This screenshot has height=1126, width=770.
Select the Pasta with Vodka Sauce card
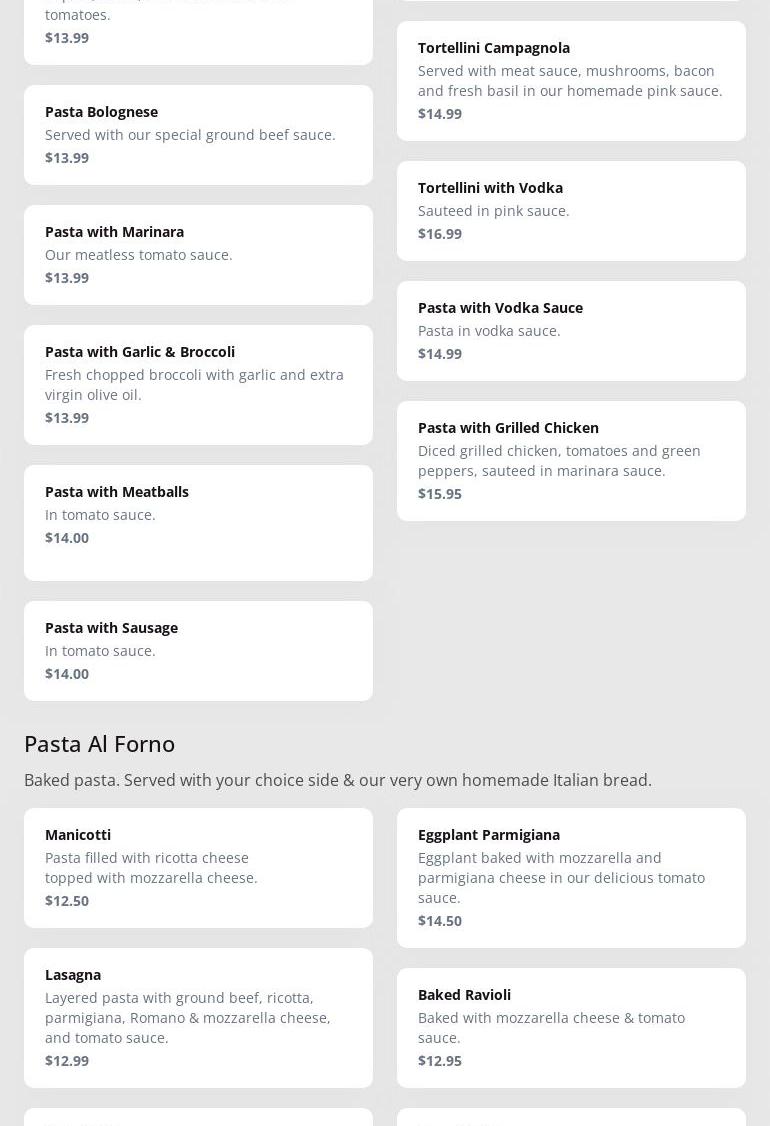tap(500, 308)
